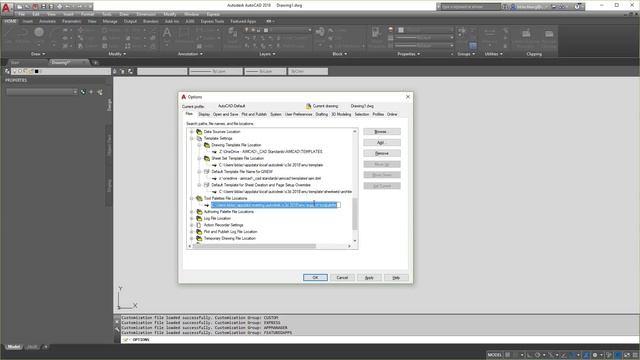Click the Data Sources Location folder icon

[199, 132]
